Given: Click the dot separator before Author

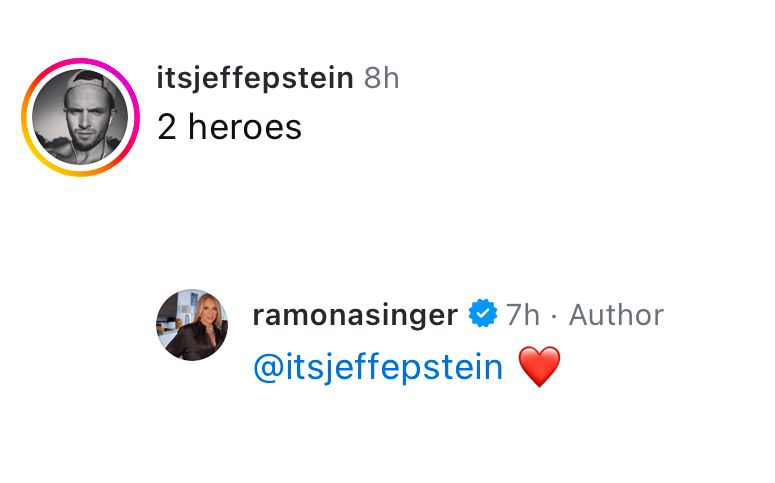Looking at the screenshot, I should point(554,316).
